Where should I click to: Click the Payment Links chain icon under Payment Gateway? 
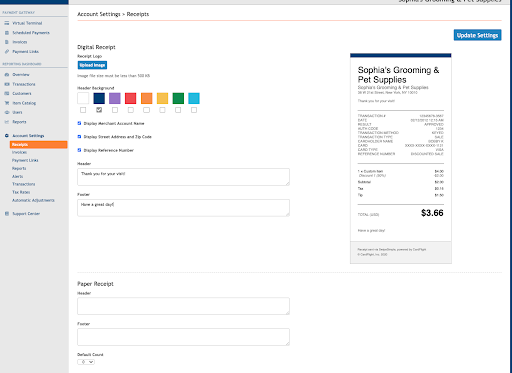(7, 52)
